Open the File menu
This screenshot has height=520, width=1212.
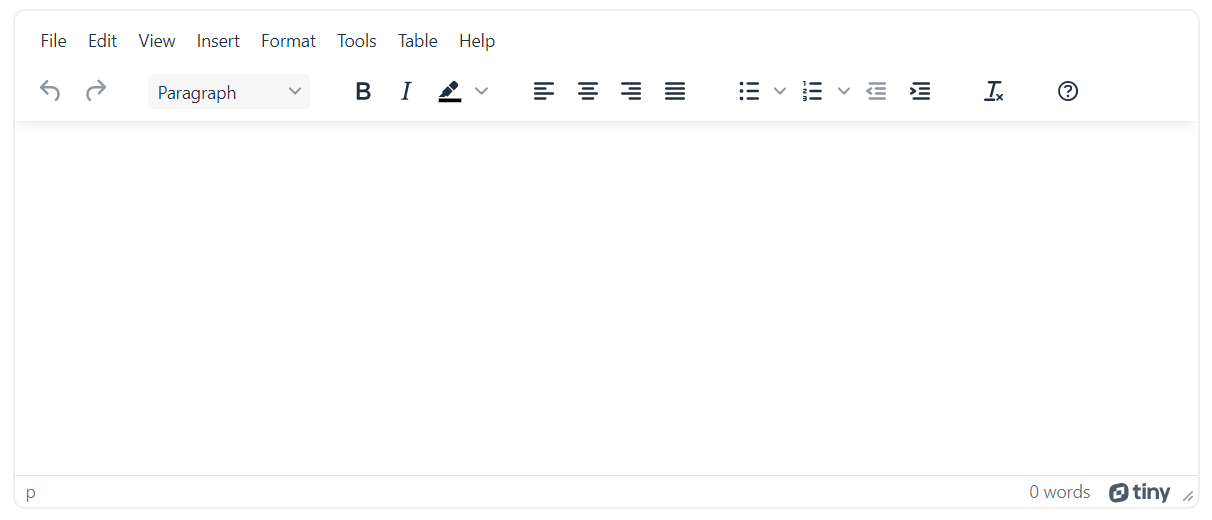54,41
